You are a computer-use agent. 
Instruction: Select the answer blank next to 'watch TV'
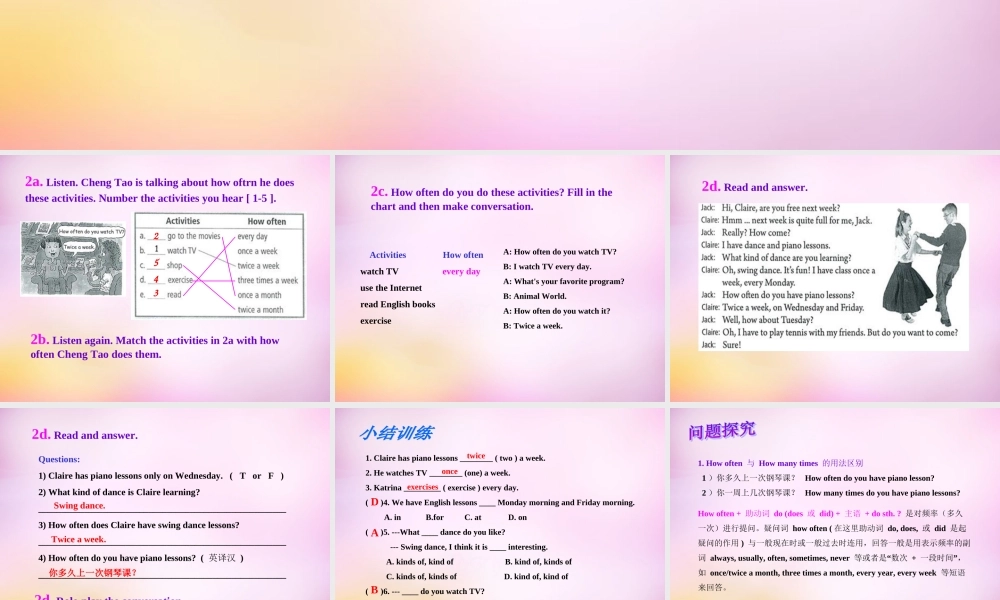(461, 271)
